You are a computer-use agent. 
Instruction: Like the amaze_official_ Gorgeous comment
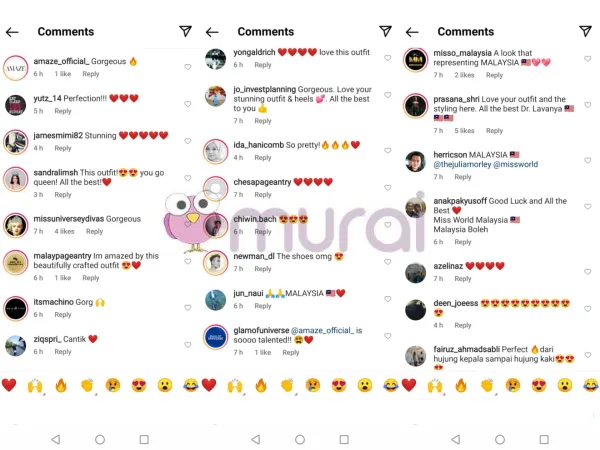(188, 67)
